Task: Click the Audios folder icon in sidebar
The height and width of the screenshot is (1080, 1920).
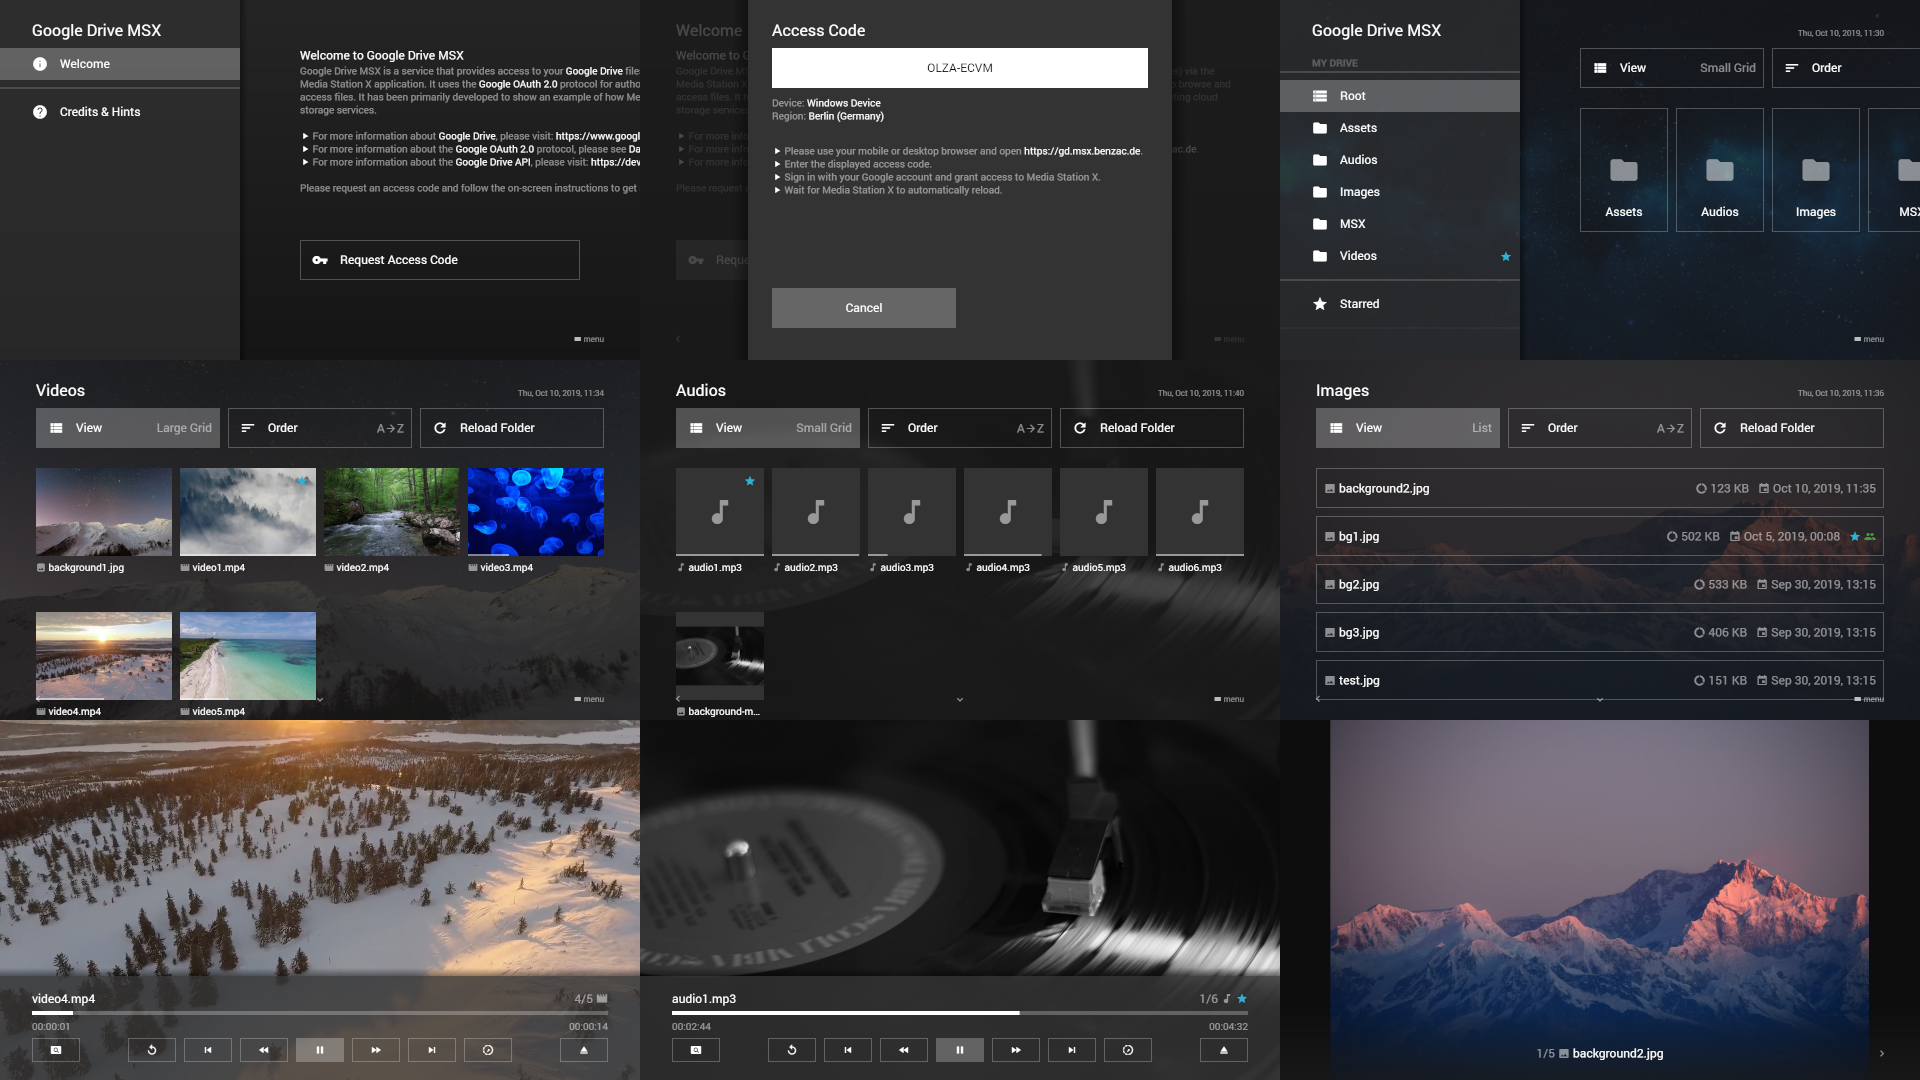Action: click(1320, 160)
